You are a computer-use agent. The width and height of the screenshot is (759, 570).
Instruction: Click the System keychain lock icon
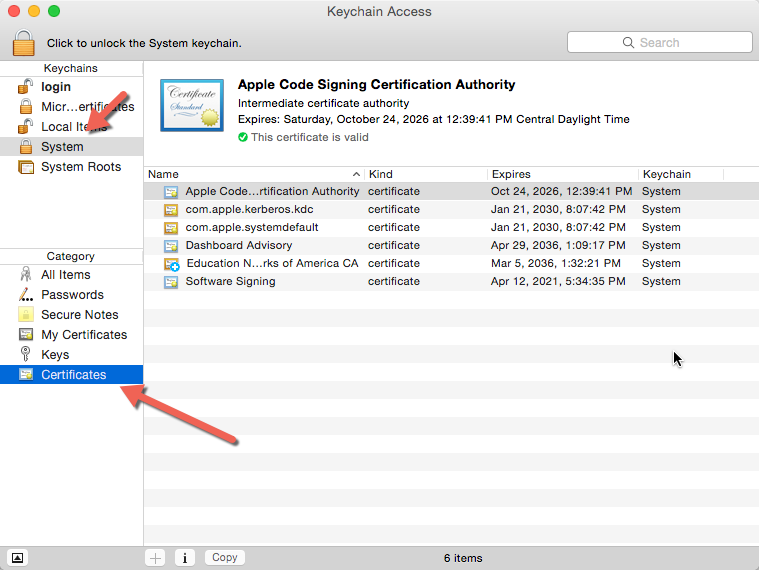[26, 146]
